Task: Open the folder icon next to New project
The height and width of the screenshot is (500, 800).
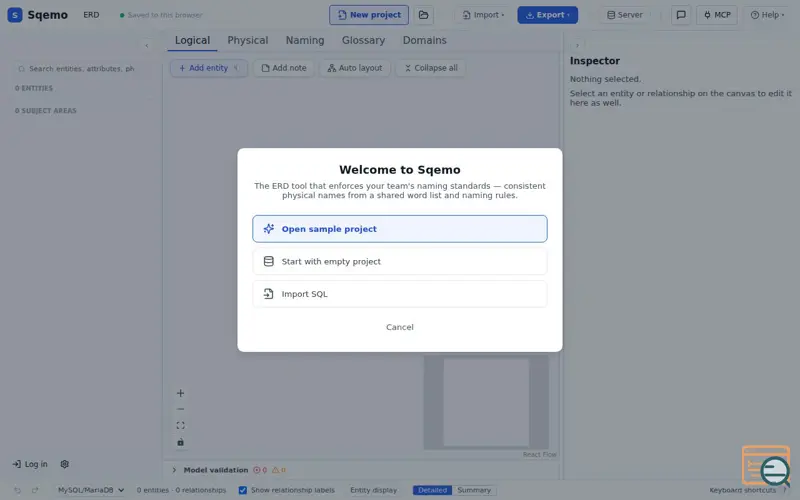Action: pyautogui.click(x=423, y=15)
